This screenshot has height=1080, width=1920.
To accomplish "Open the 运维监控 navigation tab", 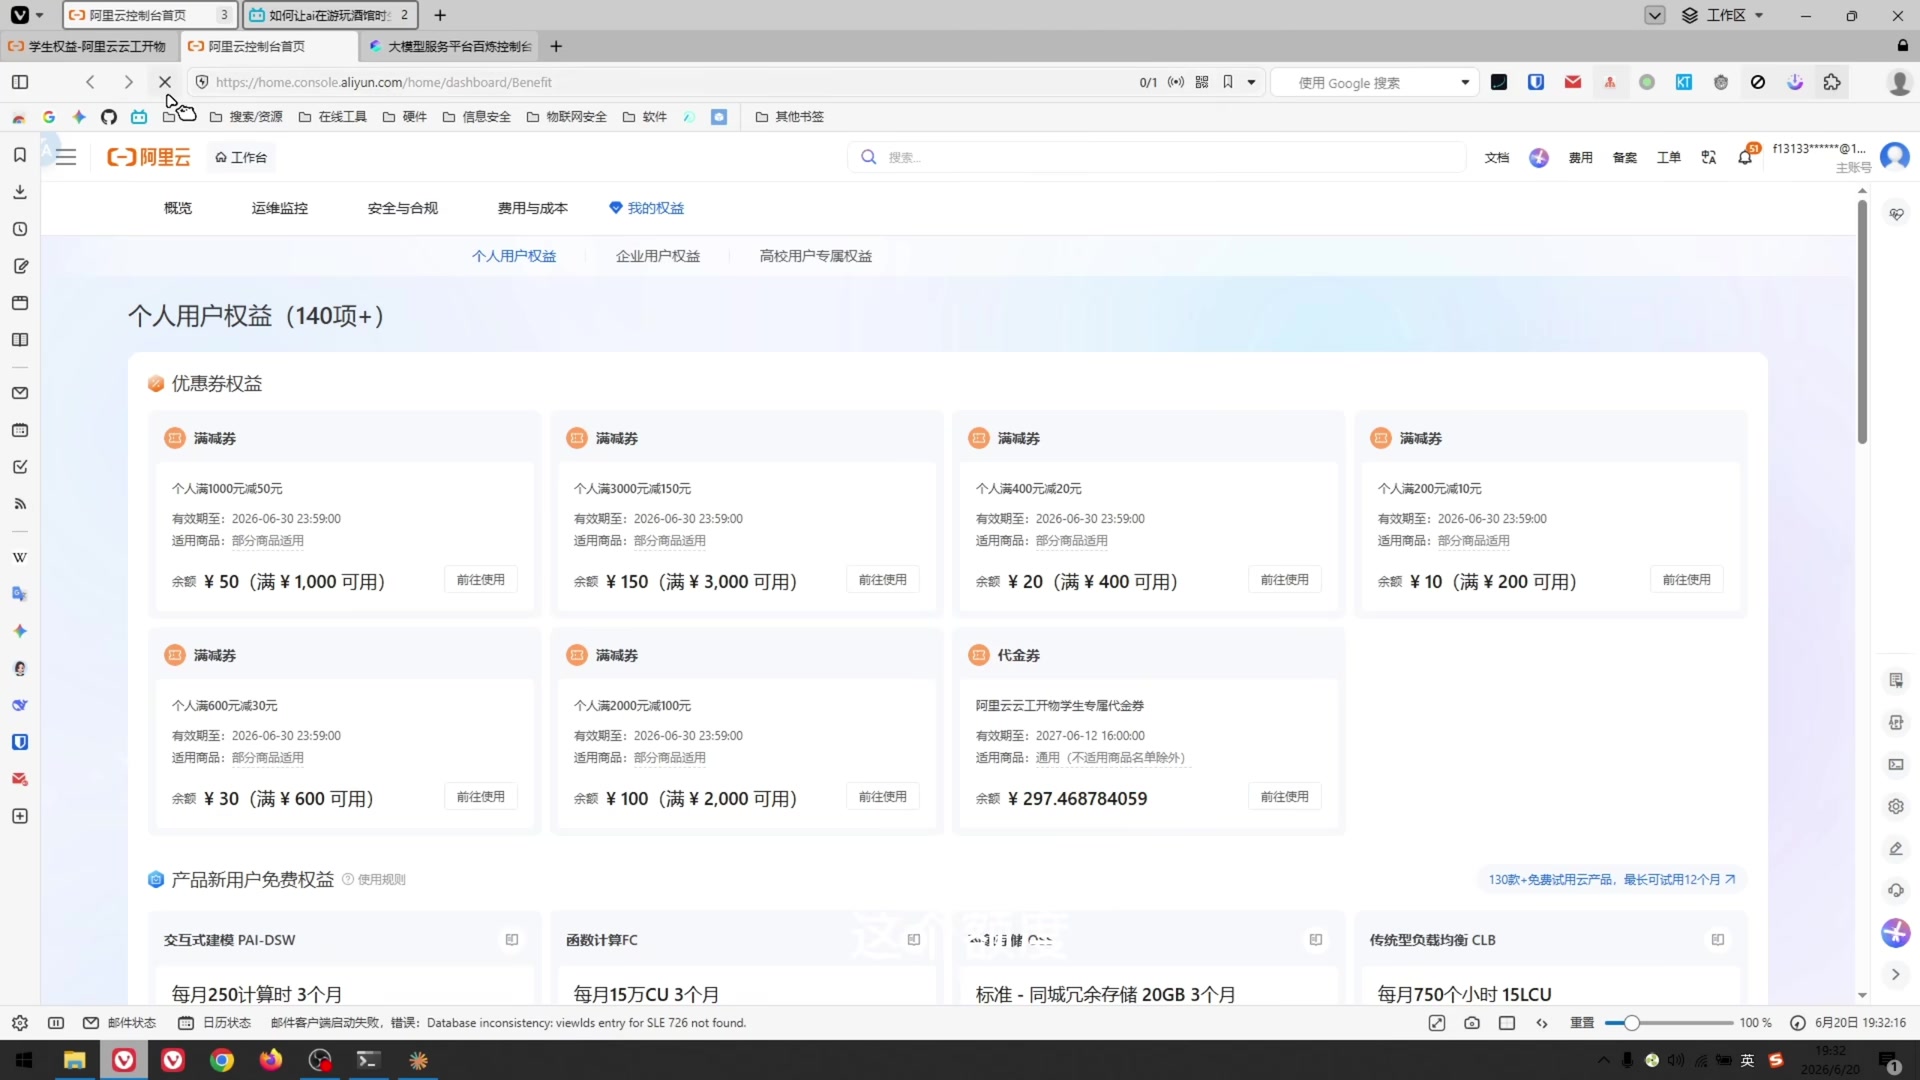I will (x=280, y=208).
